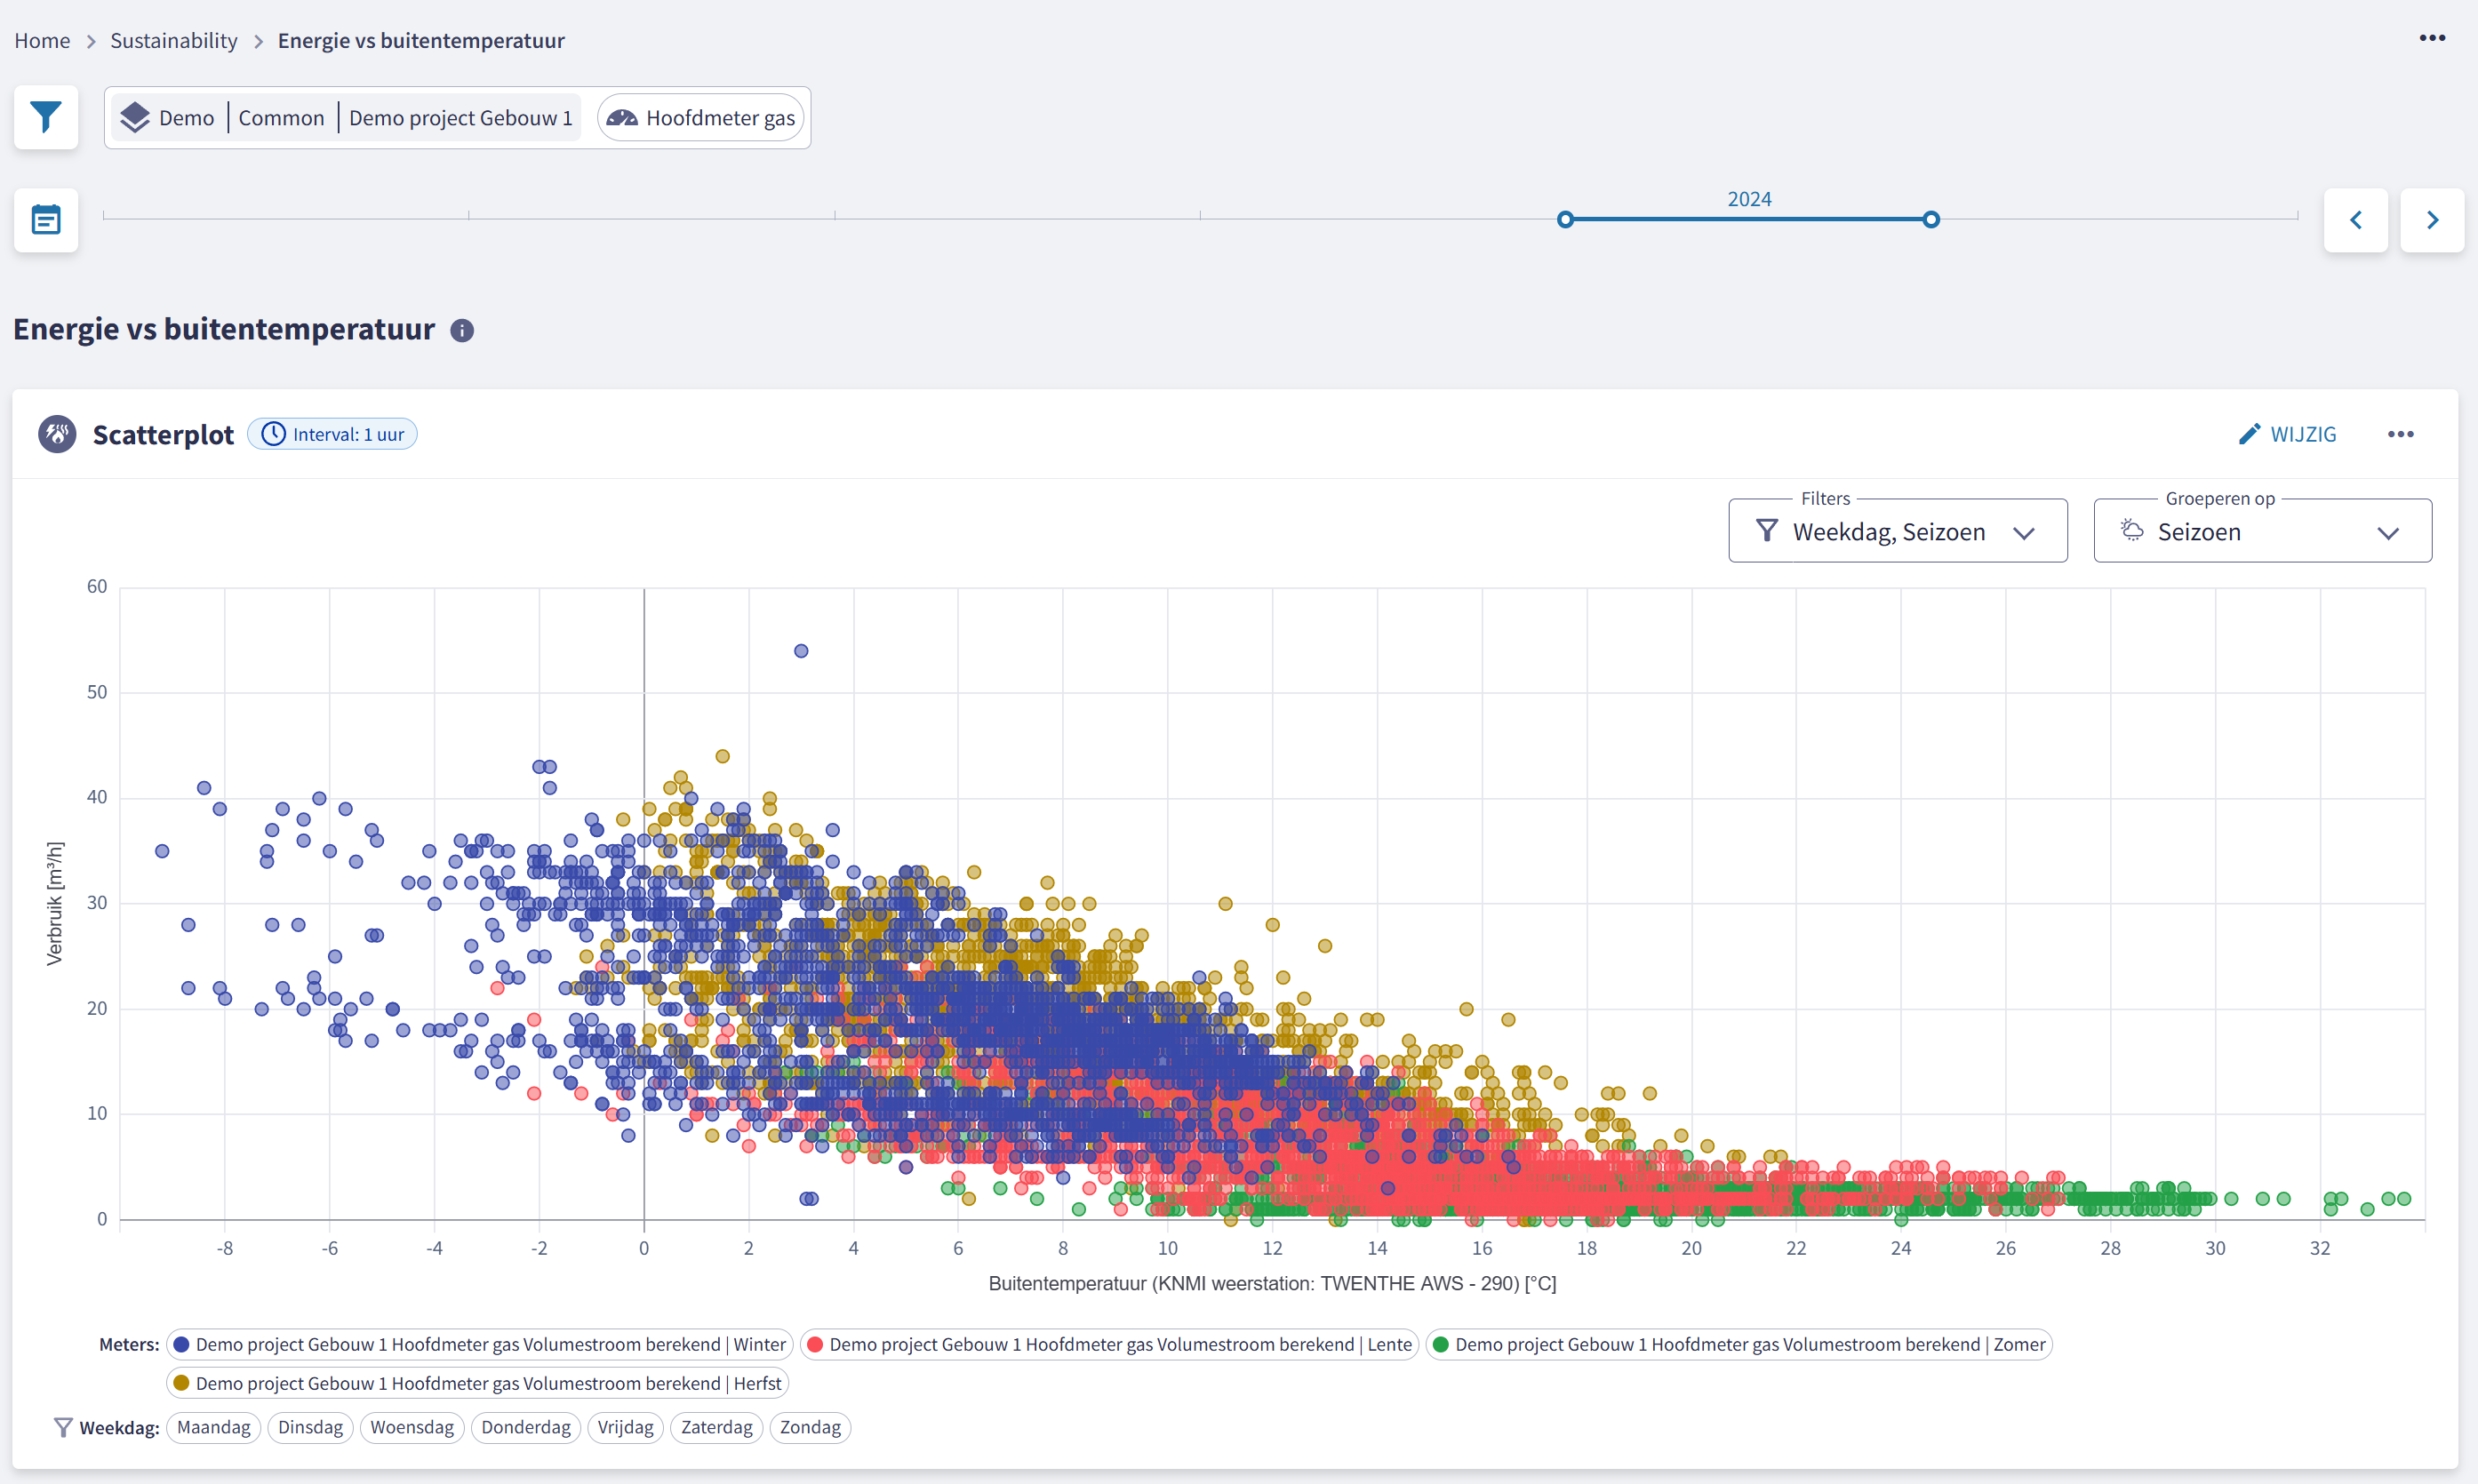This screenshot has height=1484, width=2478.
Task: Toggle Winter series in legend
Action: tap(480, 1344)
